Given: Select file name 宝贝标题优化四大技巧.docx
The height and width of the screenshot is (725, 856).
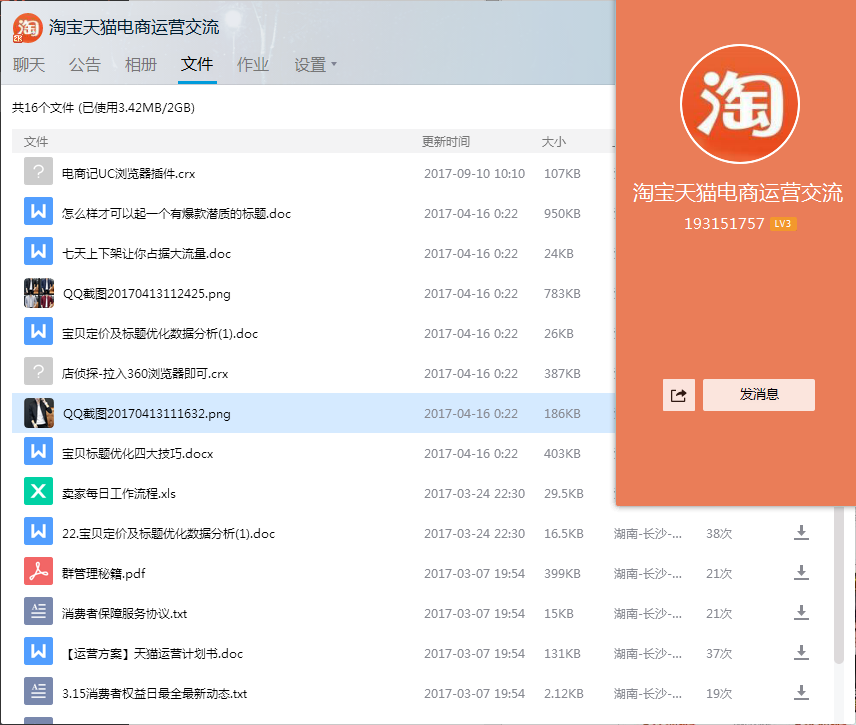Looking at the screenshot, I should (x=138, y=454).
